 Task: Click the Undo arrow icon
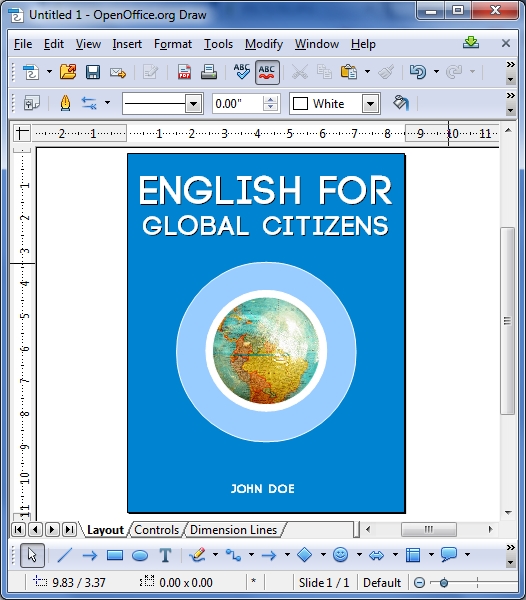417,72
